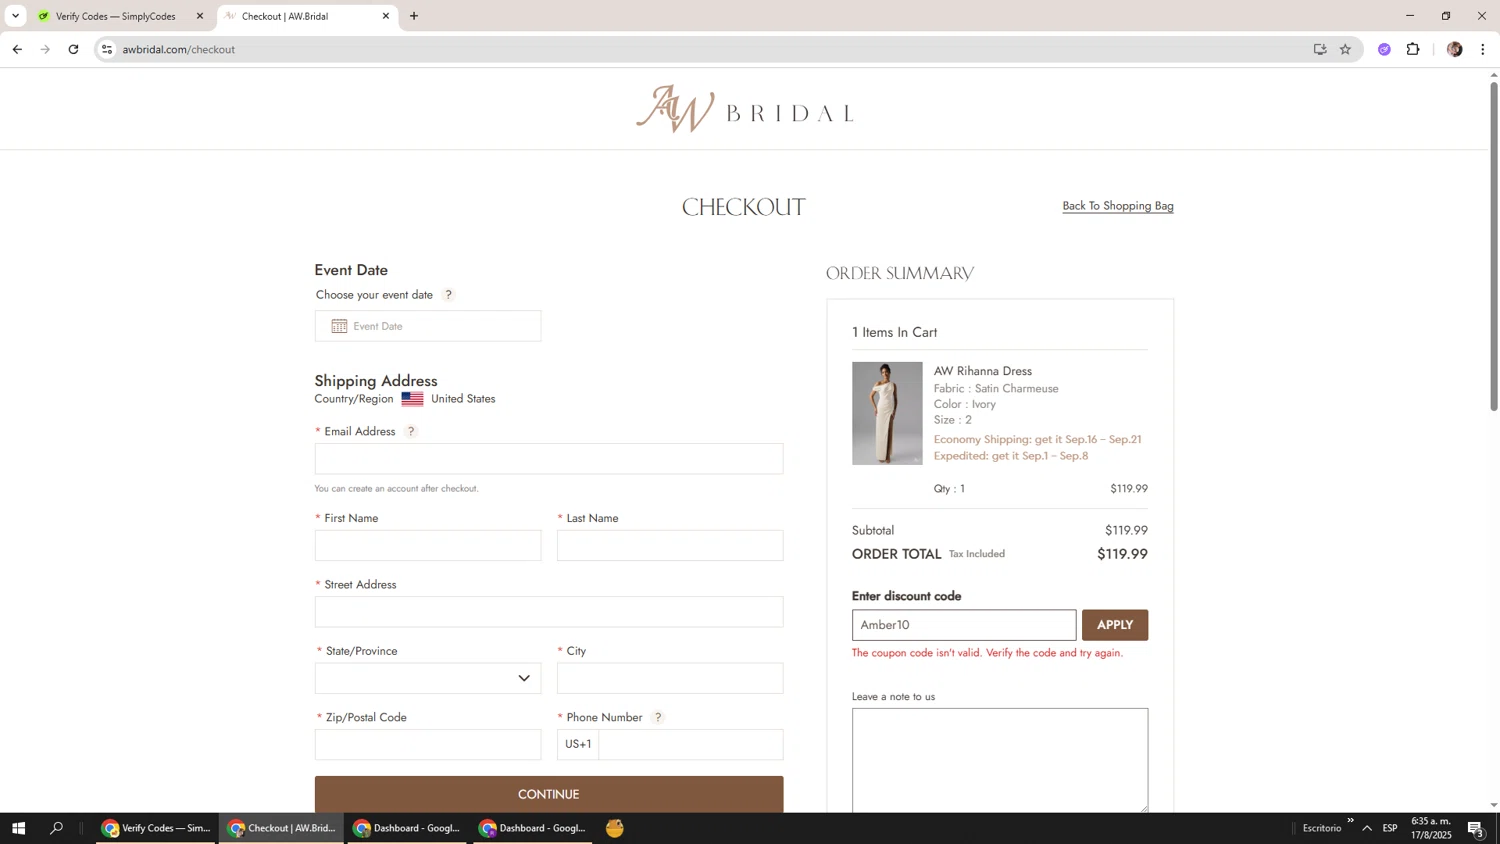Screen dimensions: 1500x844
Task: Open the US+1 phone country code selector
Action: tap(578, 744)
